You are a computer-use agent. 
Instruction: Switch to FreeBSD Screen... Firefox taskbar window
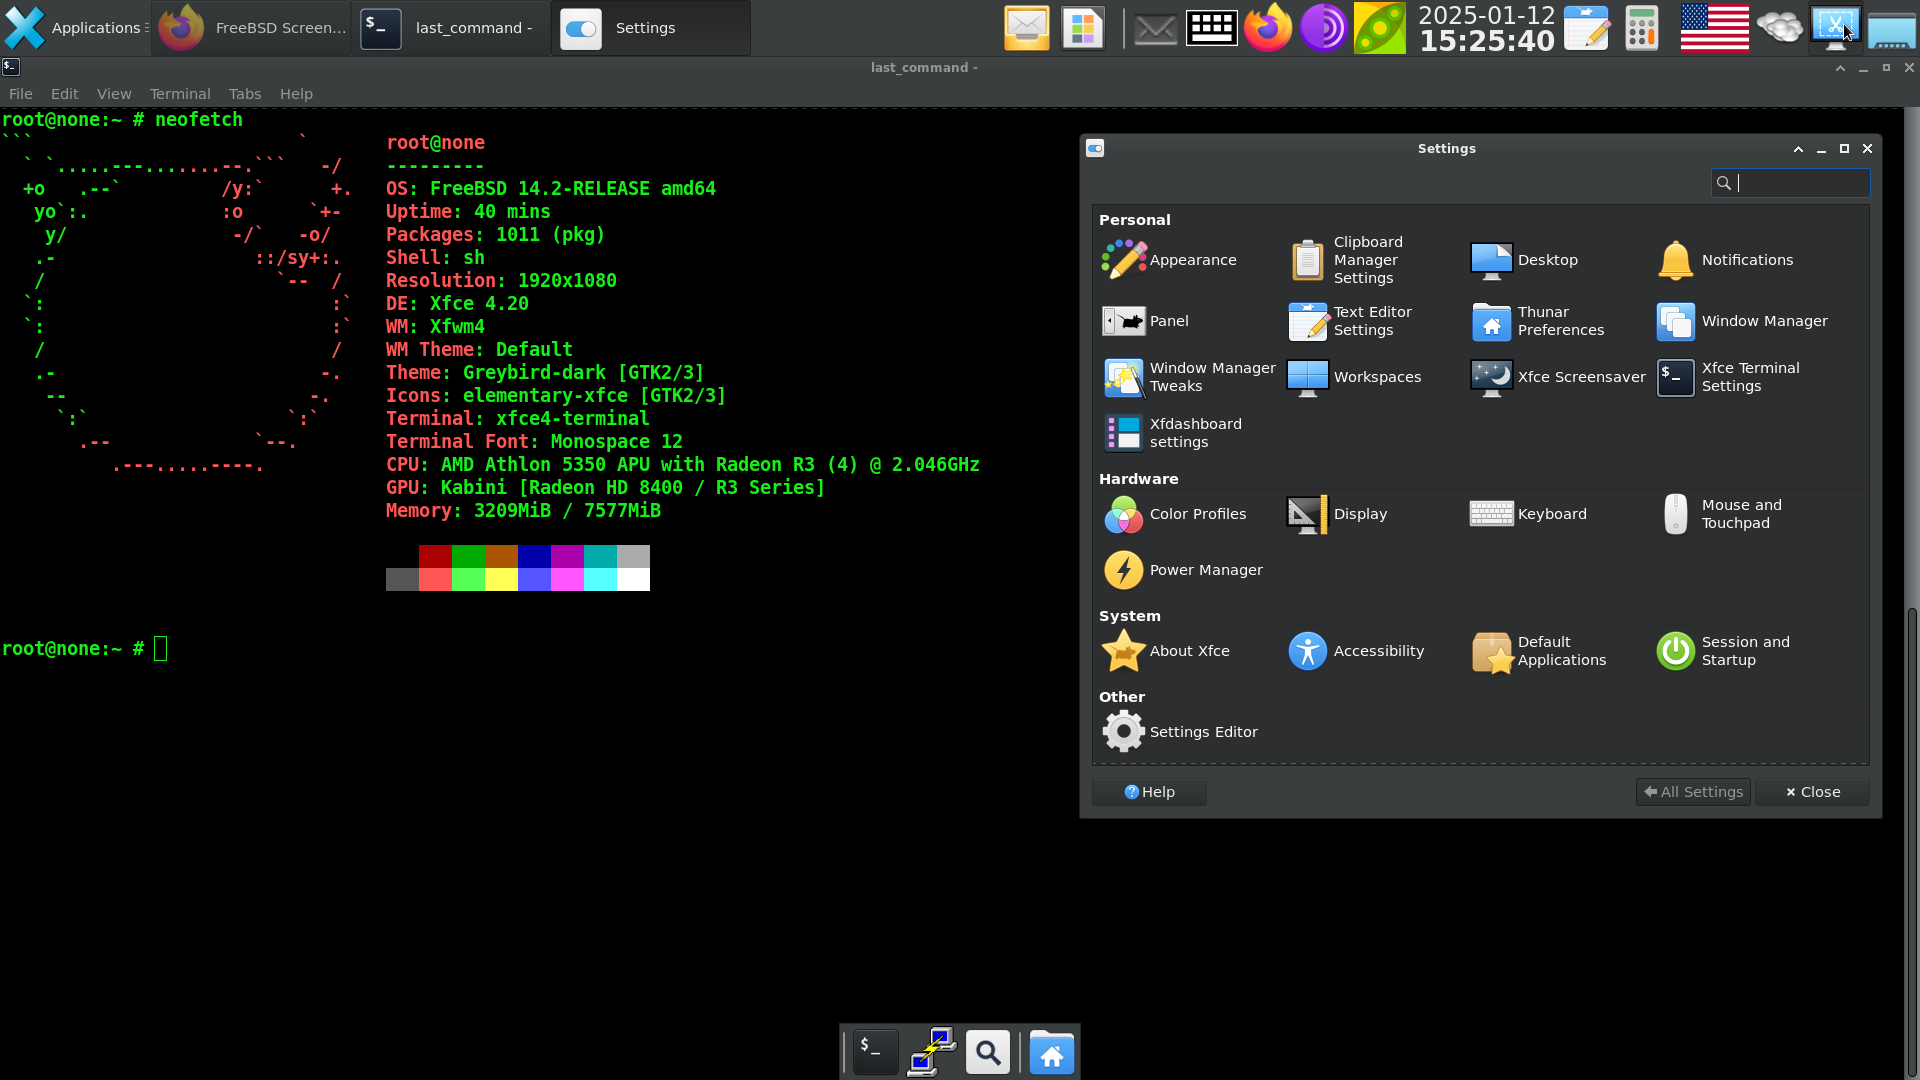pyautogui.click(x=252, y=28)
